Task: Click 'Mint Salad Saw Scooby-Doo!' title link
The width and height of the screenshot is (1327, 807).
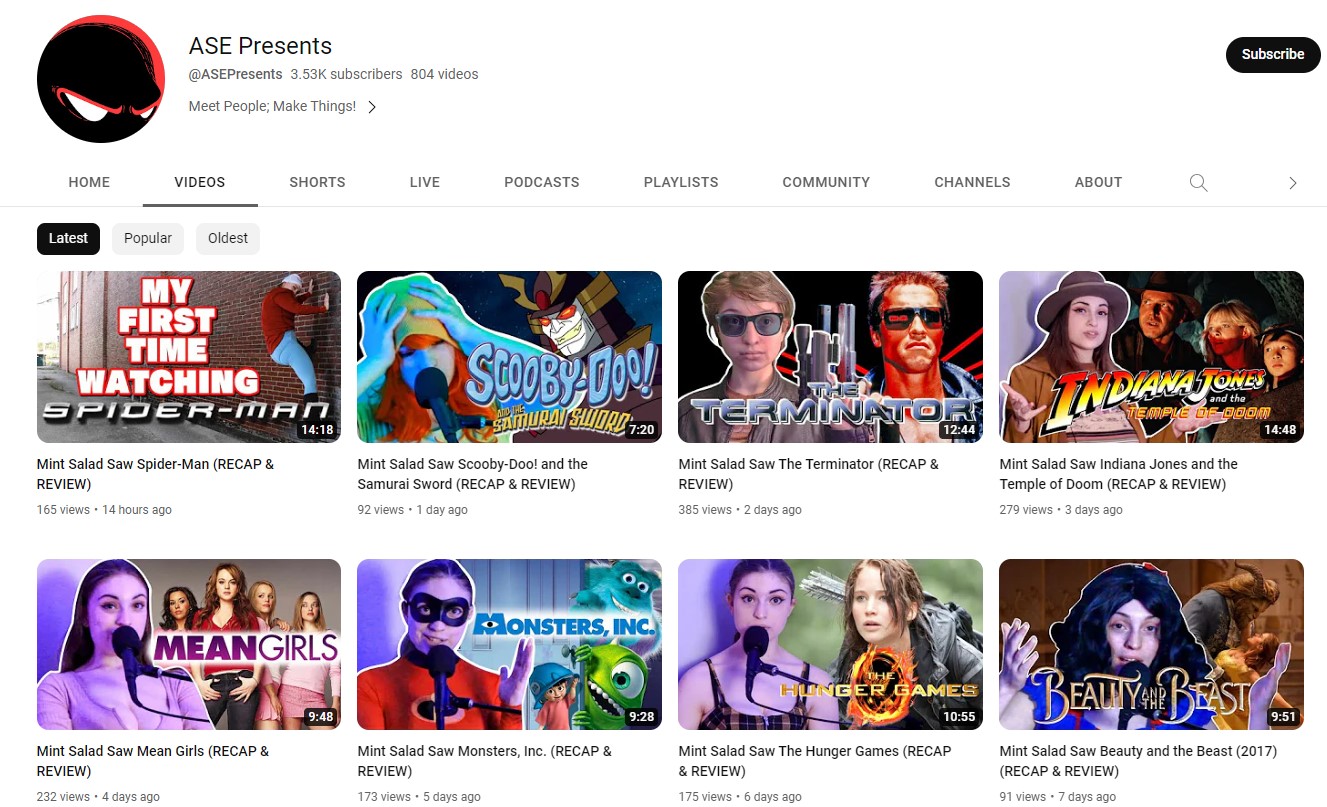Action: tap(472, 474)
